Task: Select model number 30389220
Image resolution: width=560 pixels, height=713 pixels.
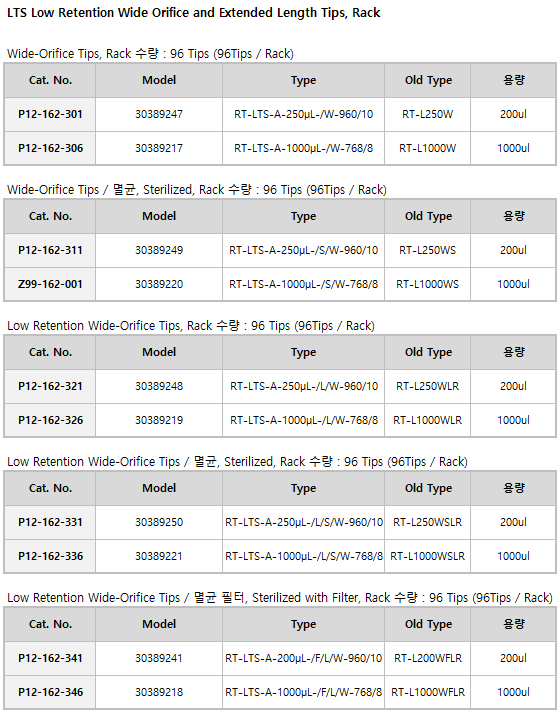Action: coord(159,284)
